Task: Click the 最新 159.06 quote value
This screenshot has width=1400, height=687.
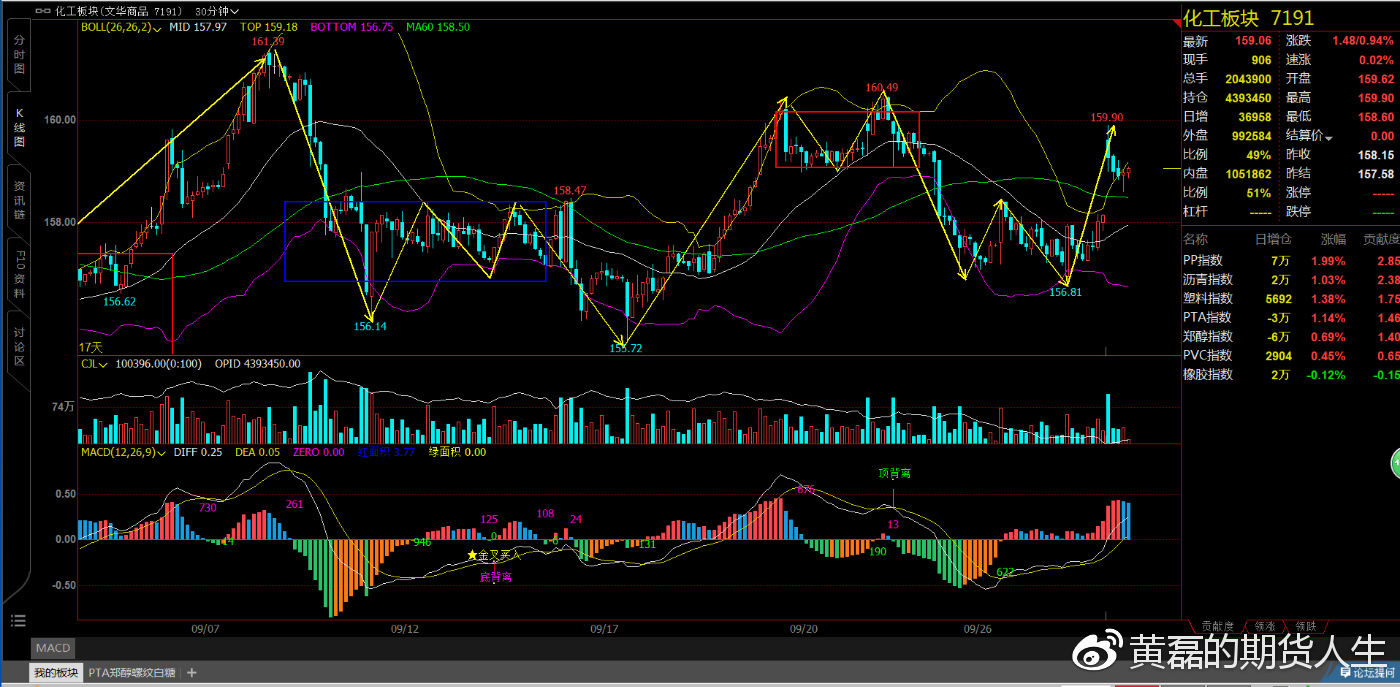Action: click(1253, 41)
